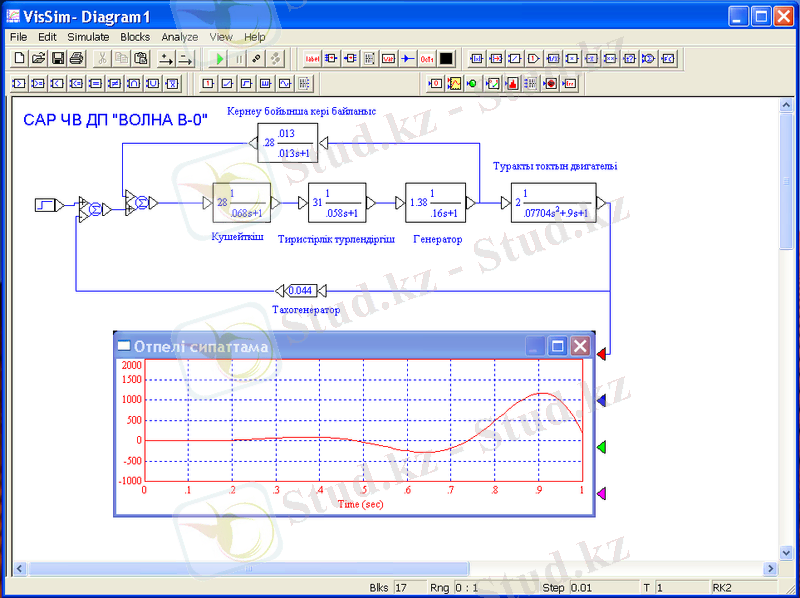Click the black color swatch in the toolbar
800x598 pixels.
click(446, 59)
